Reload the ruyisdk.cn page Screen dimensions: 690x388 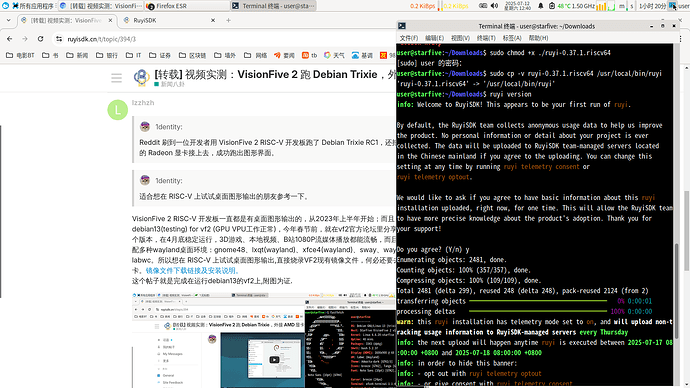40,39
